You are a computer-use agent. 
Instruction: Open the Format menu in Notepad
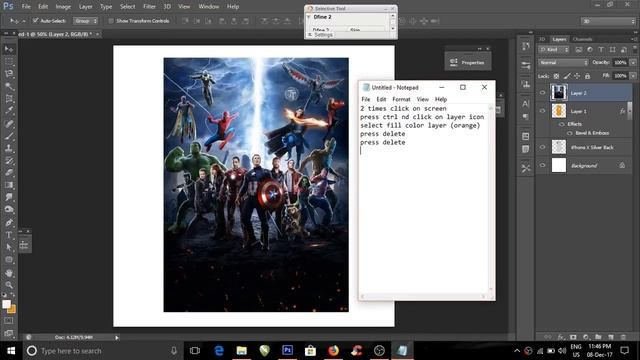coord(401,99)
